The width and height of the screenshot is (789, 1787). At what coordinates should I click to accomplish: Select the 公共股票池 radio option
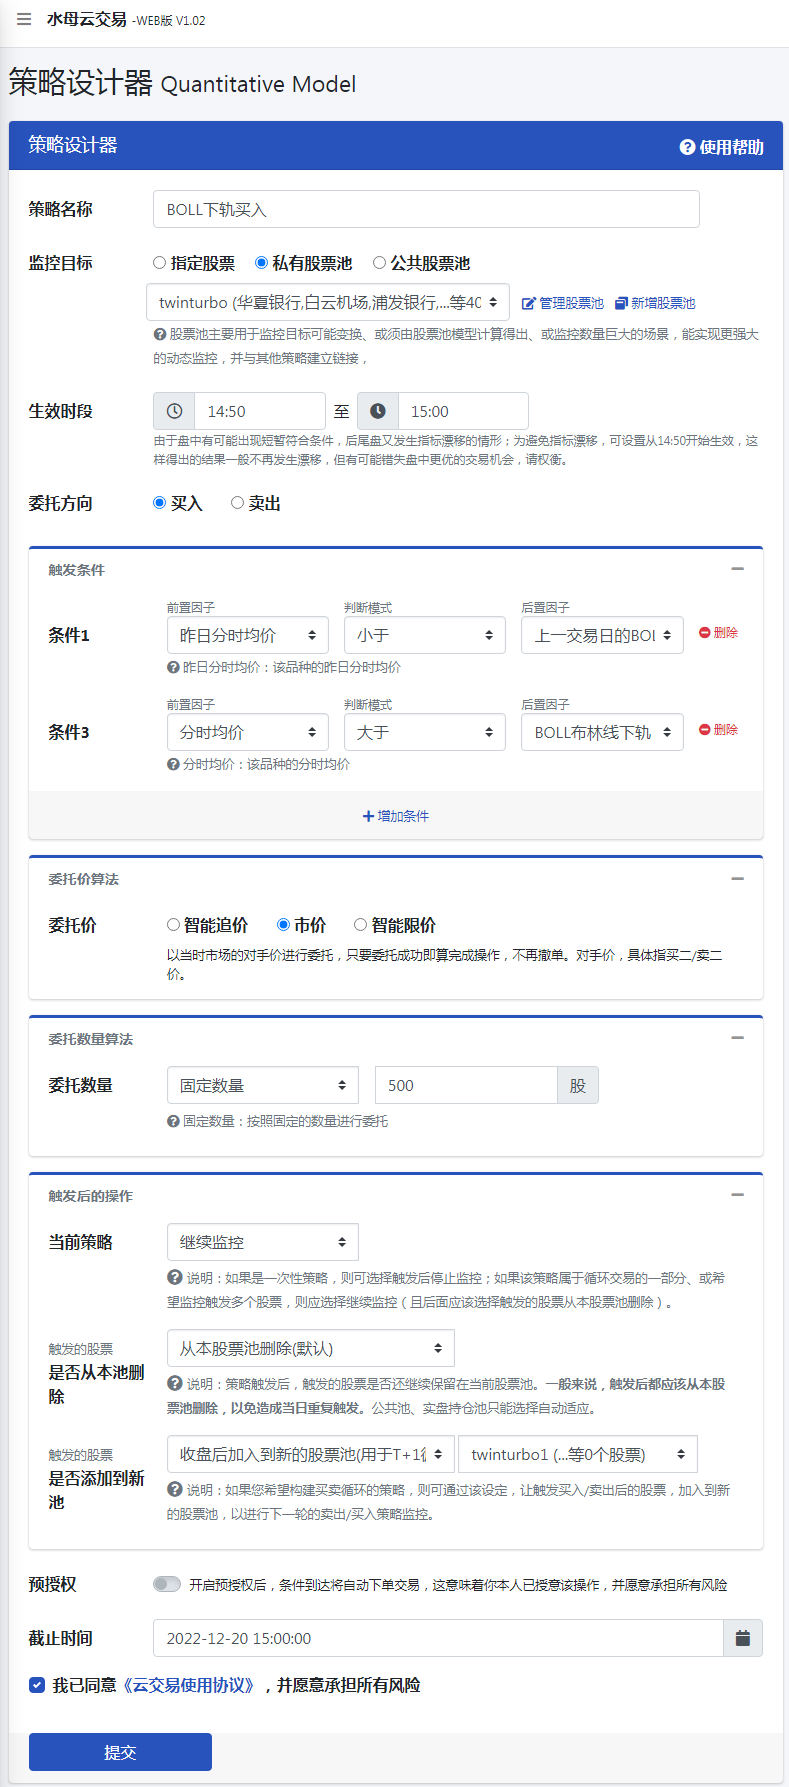pos(379,263)
